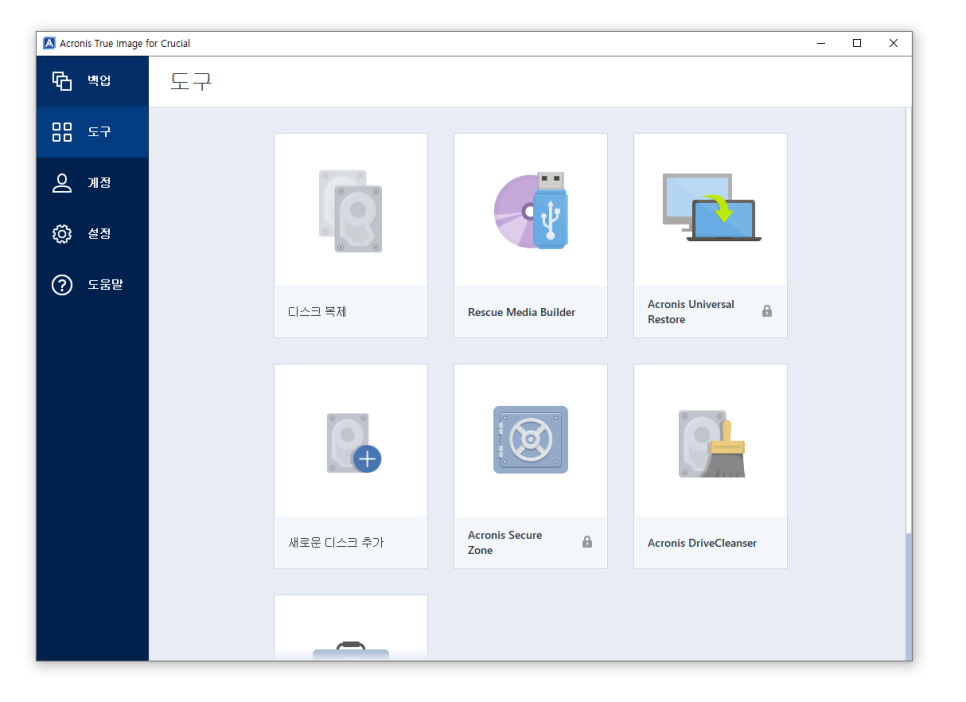Open the 계정 (Account) sidebar section
The width and height of the screenshot is (966, 702).
92,183
